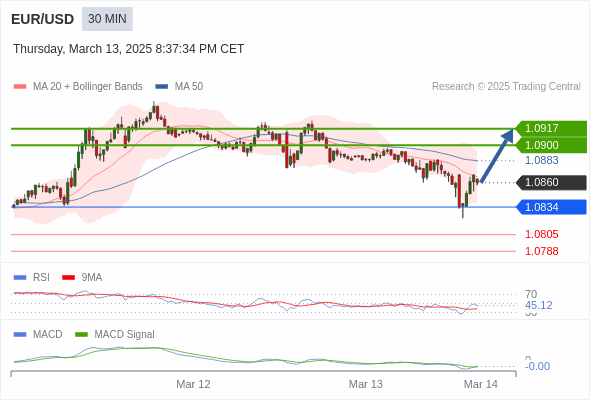Select the 30 MIN timeframe badge

click(107, 19)
